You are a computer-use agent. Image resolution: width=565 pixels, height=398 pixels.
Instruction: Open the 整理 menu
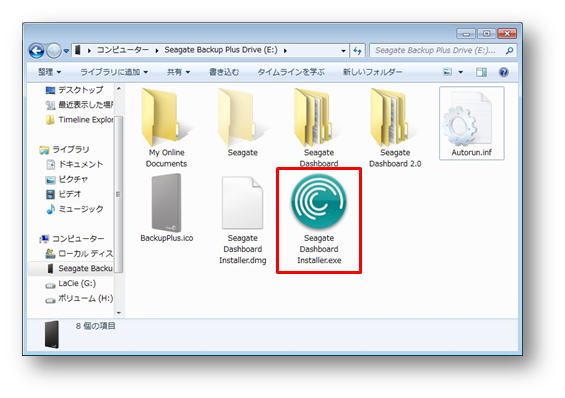pyautogui.click(x=49, y=72)
